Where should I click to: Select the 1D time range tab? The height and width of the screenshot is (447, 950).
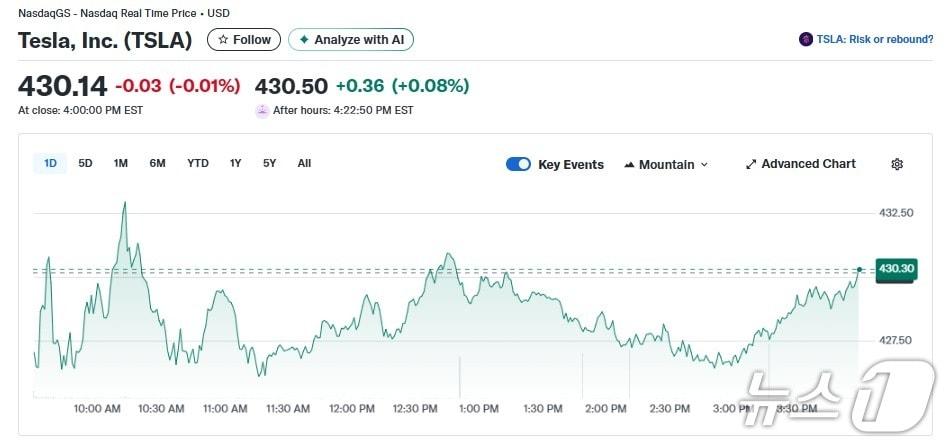point(50,163)
